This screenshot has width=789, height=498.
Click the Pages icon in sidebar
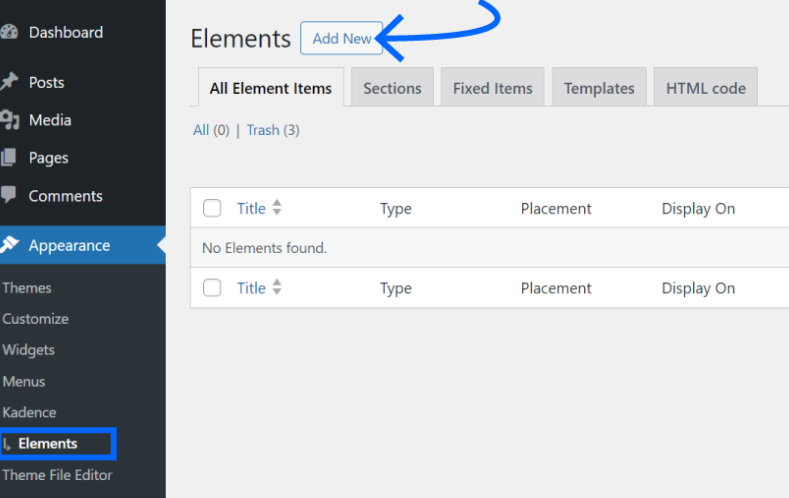pos(9,158)
